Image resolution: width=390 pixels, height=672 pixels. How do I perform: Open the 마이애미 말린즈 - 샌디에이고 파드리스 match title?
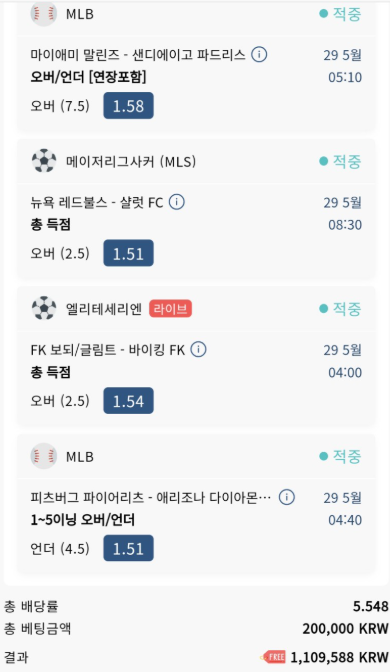click(138, 55)
